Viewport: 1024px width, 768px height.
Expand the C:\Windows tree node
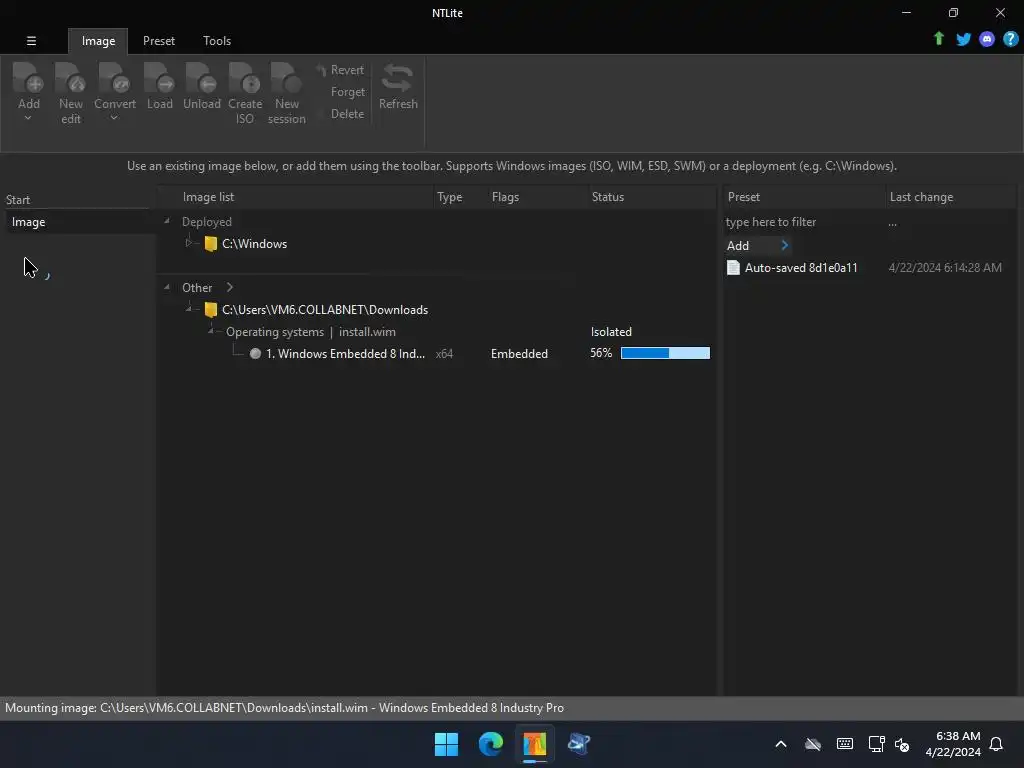point(189,243)
